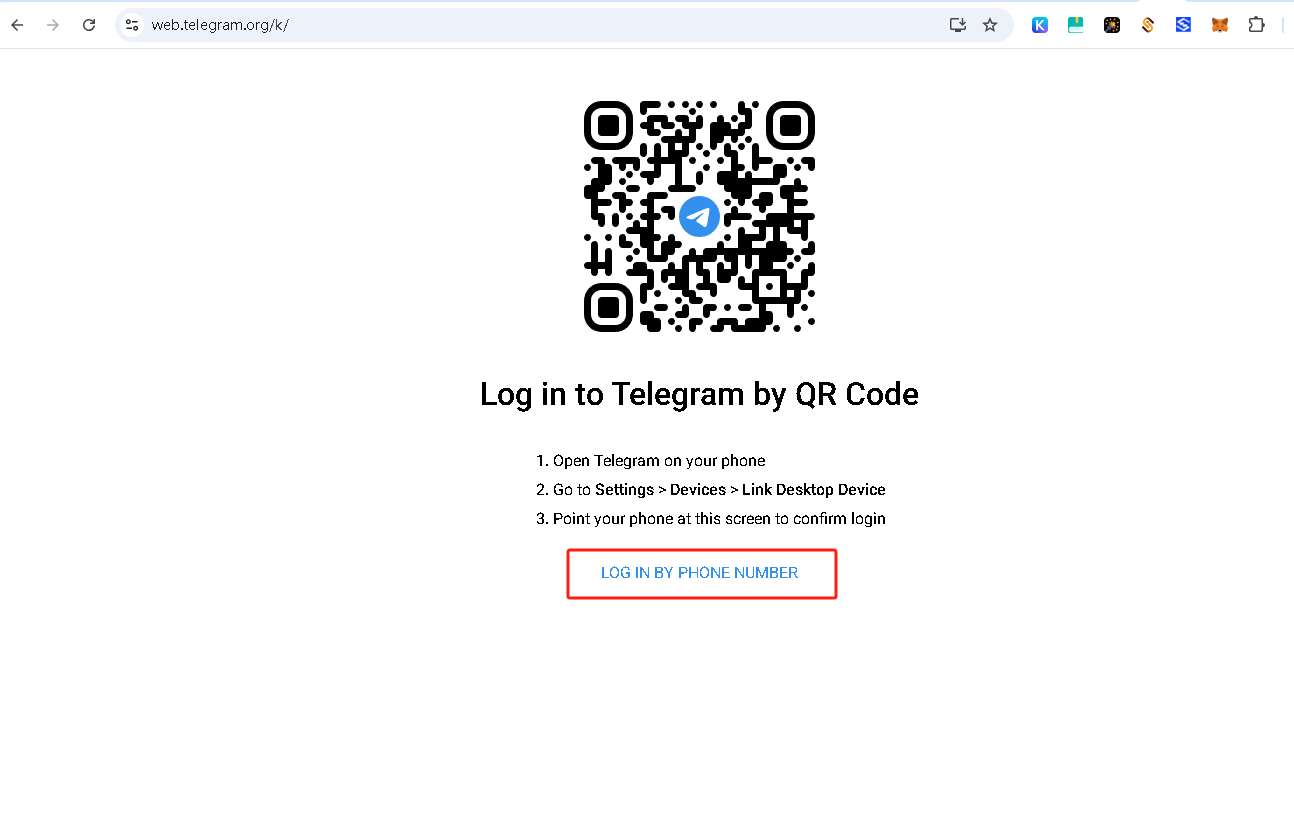Open the orange S chain-link extension

click(x=1148, y=25)
